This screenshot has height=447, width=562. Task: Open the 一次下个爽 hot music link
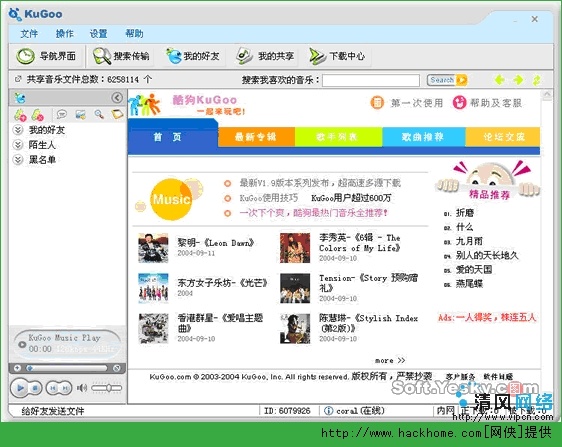tap(314, 213)
